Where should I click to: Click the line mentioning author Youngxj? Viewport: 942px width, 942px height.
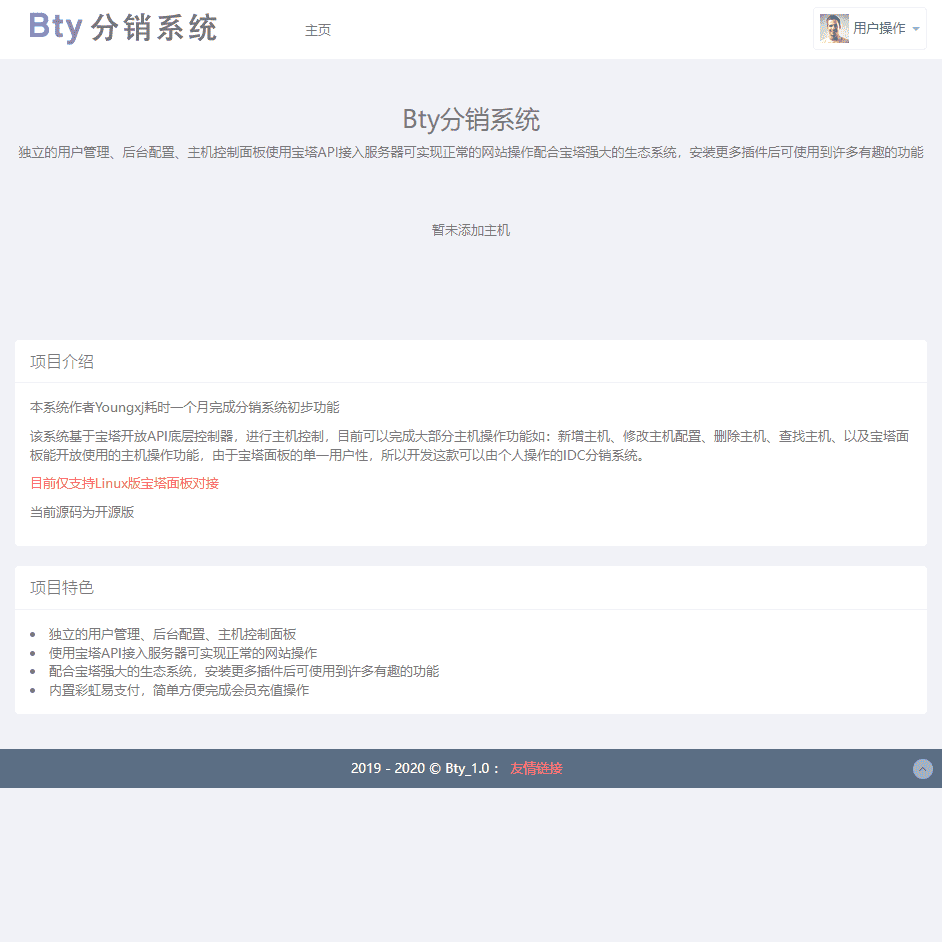[x=185, y=407]
